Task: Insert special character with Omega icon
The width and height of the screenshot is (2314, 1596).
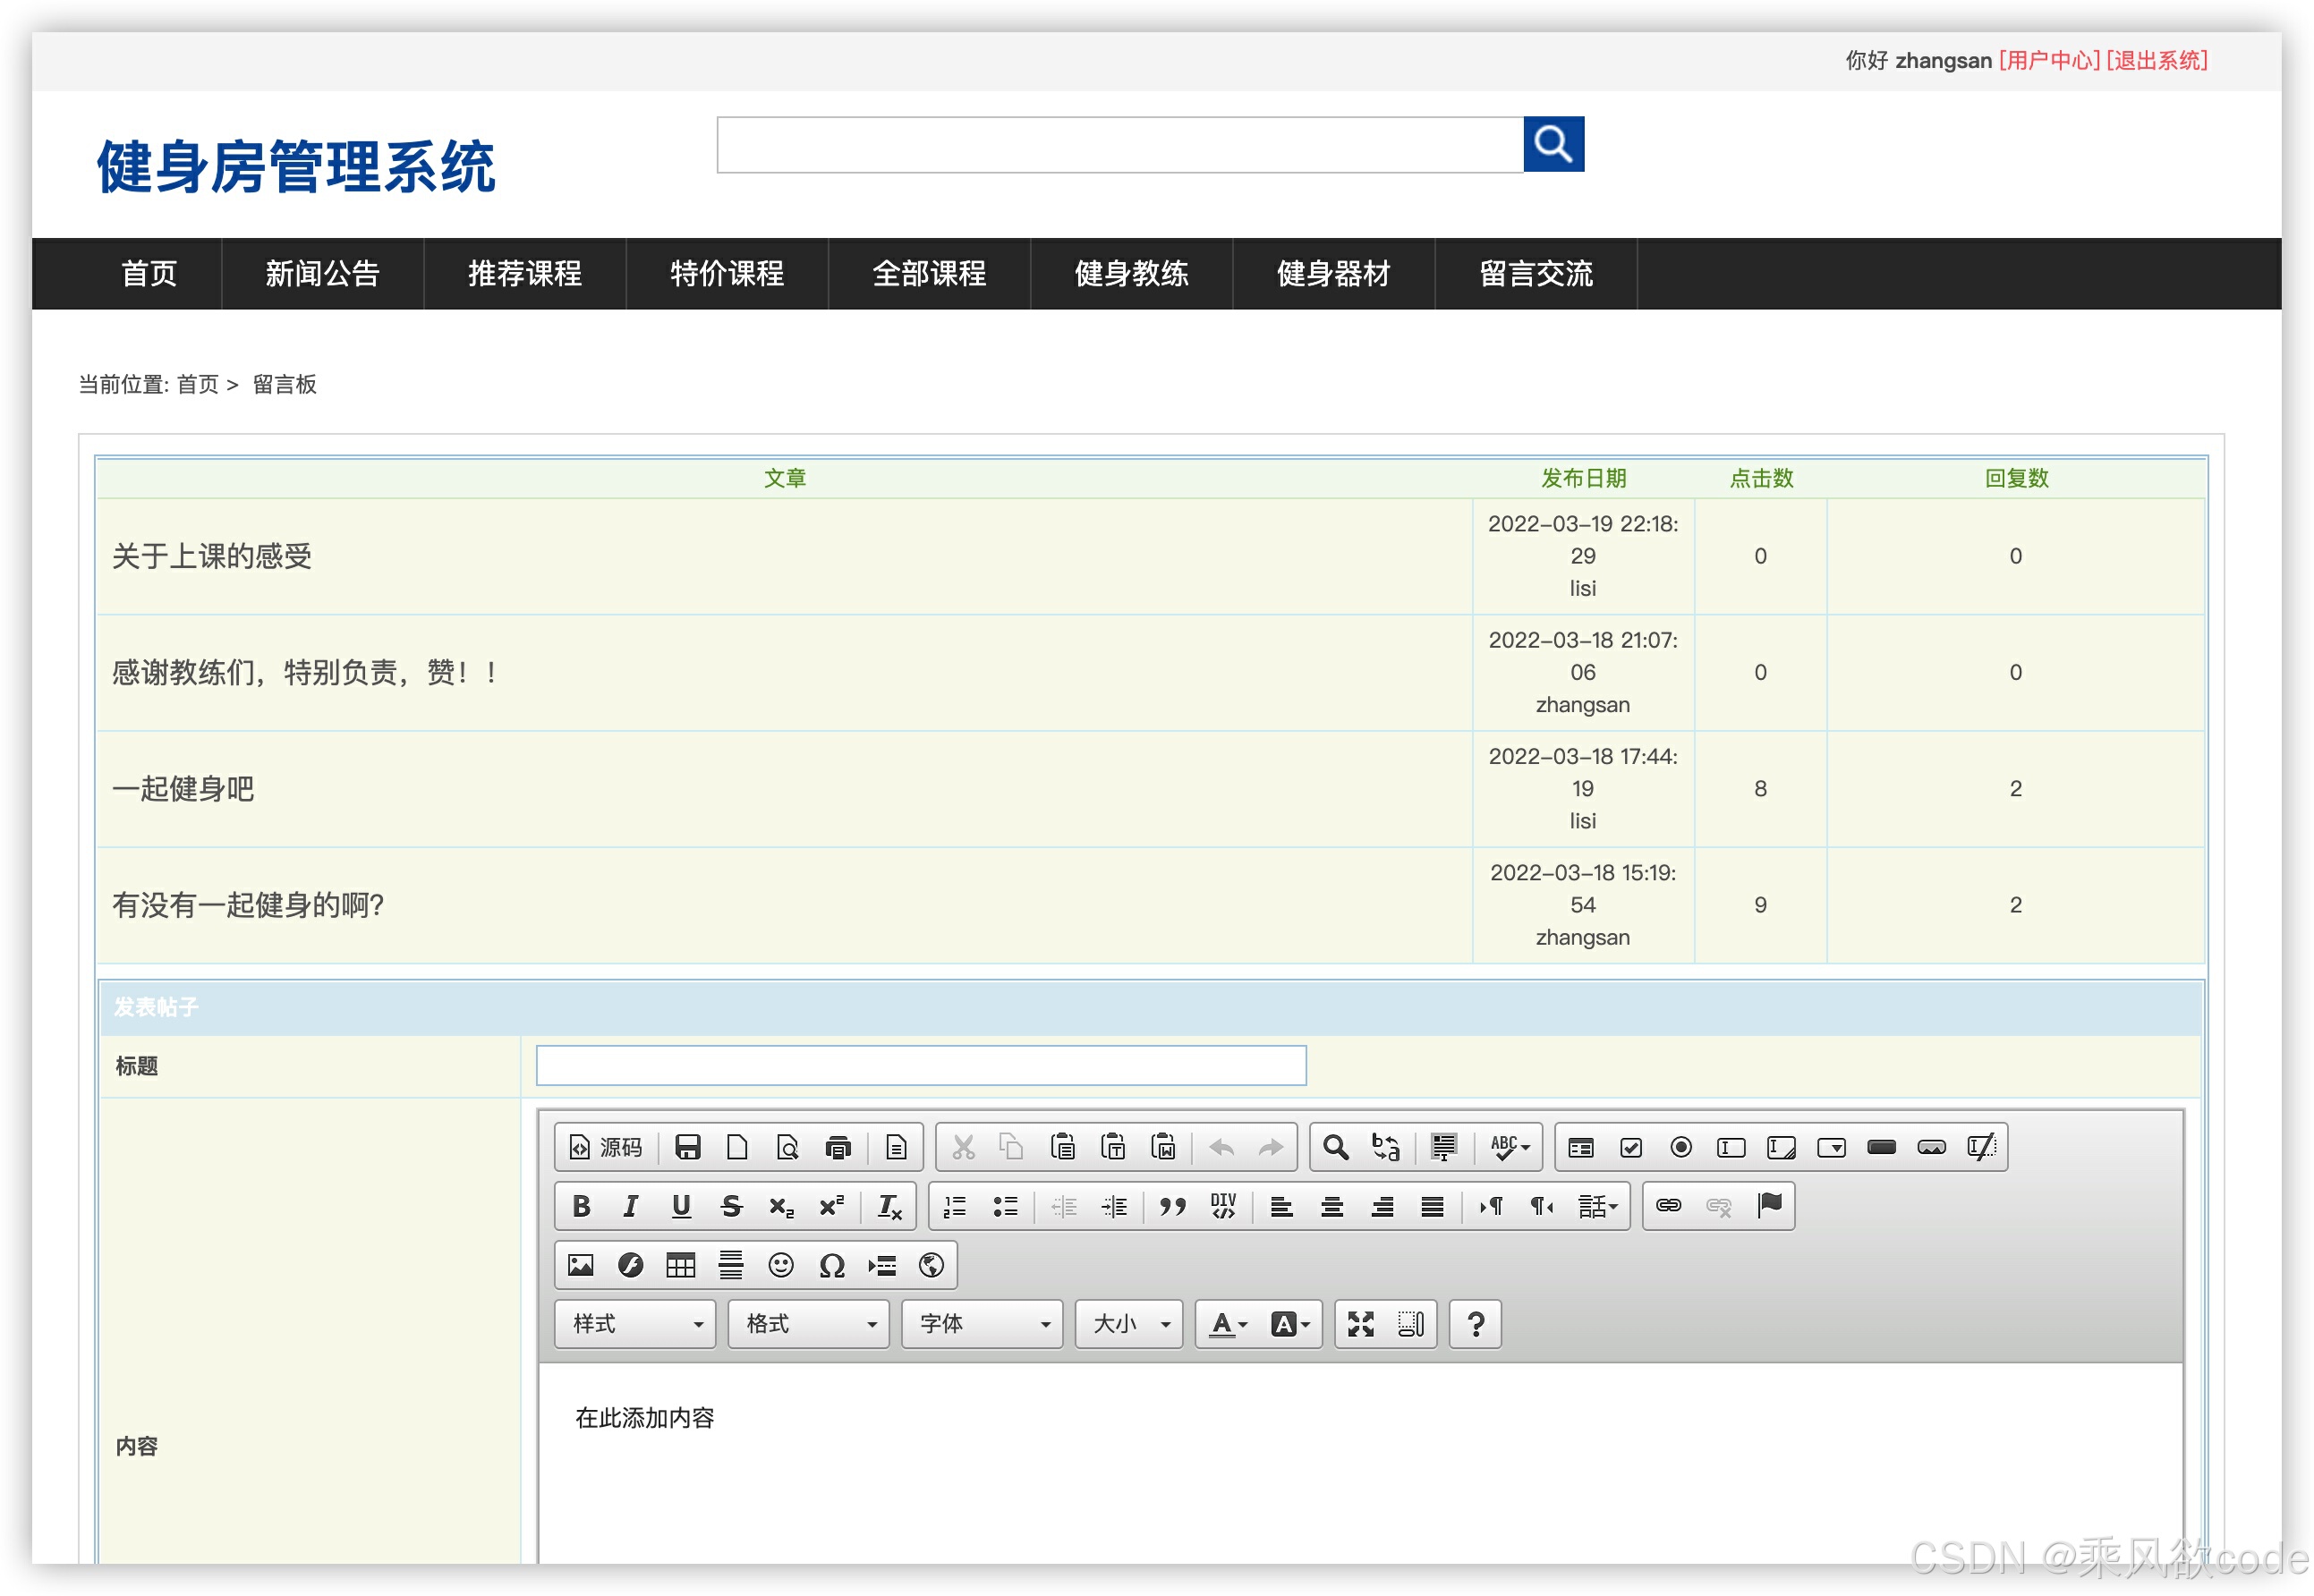Action: pyautogui.click(x=831, y=1265)
